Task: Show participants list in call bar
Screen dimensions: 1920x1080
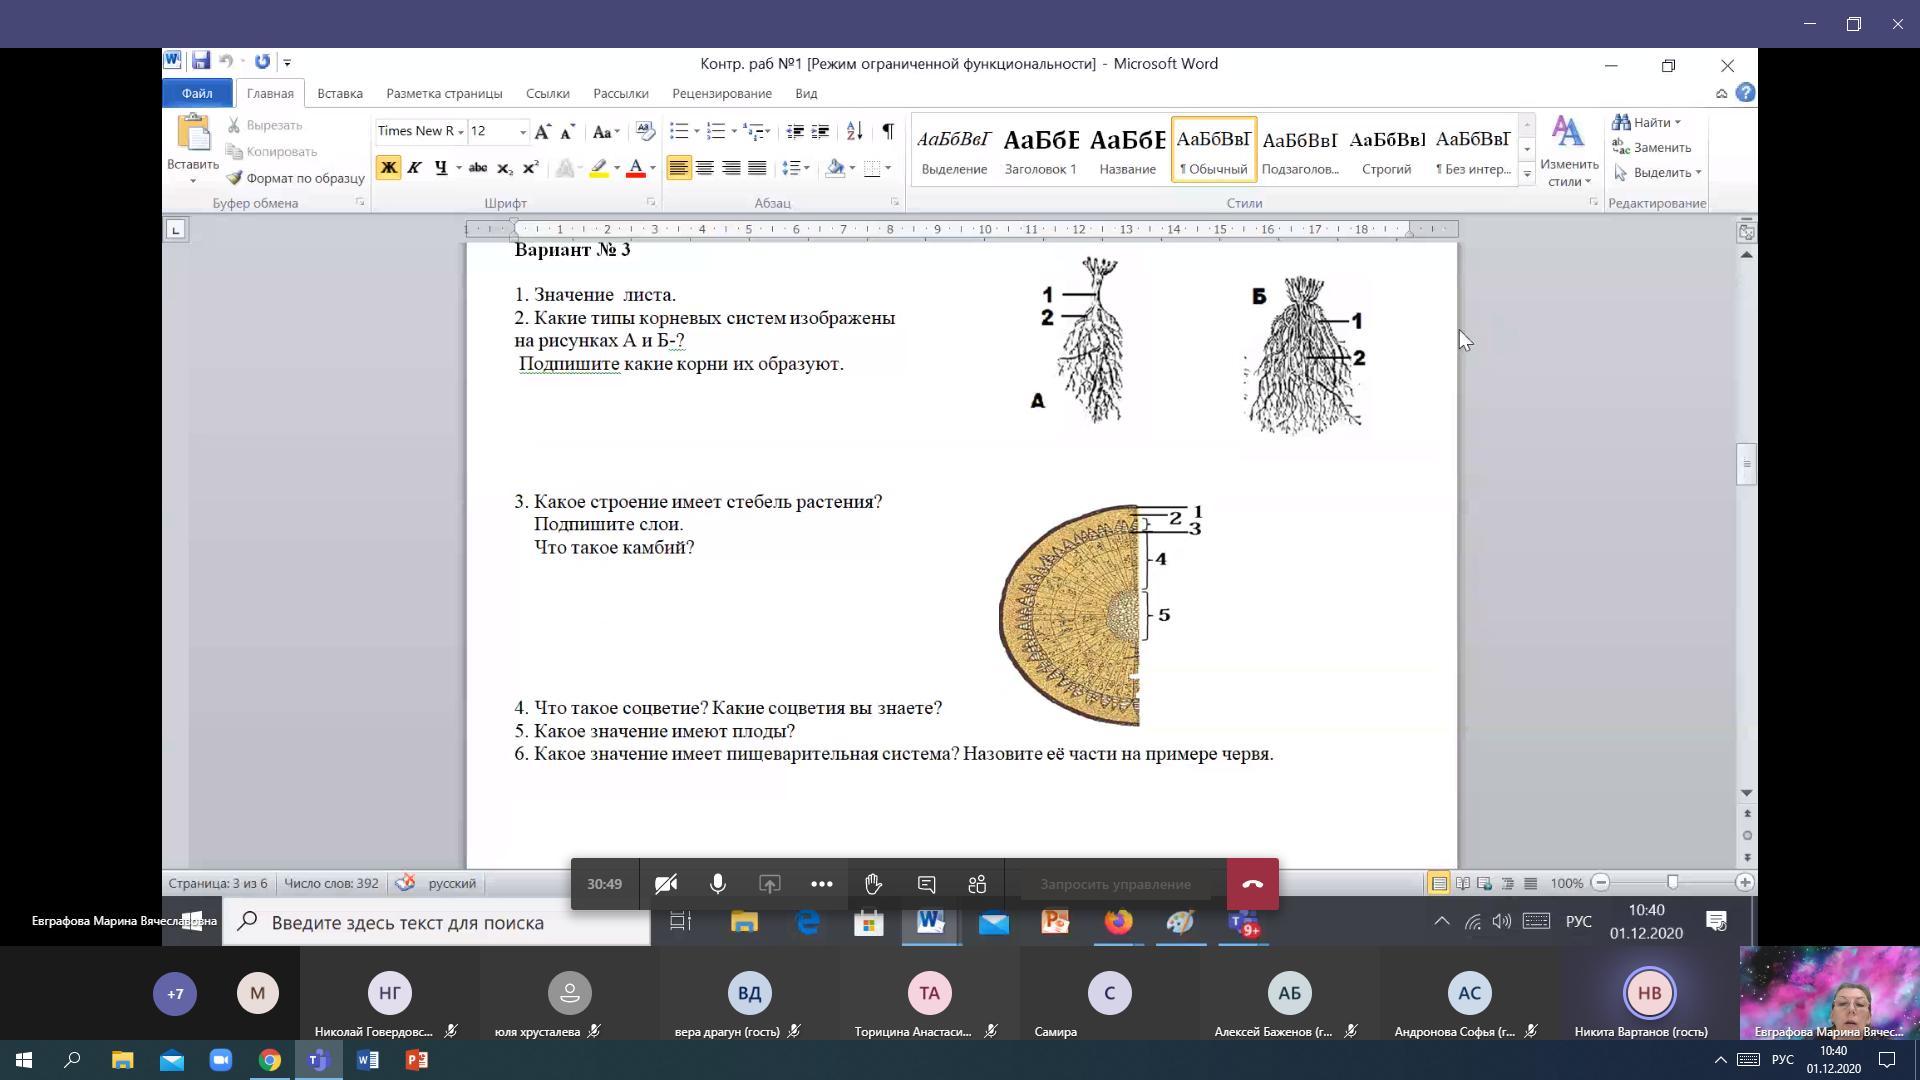Action: 977,884
